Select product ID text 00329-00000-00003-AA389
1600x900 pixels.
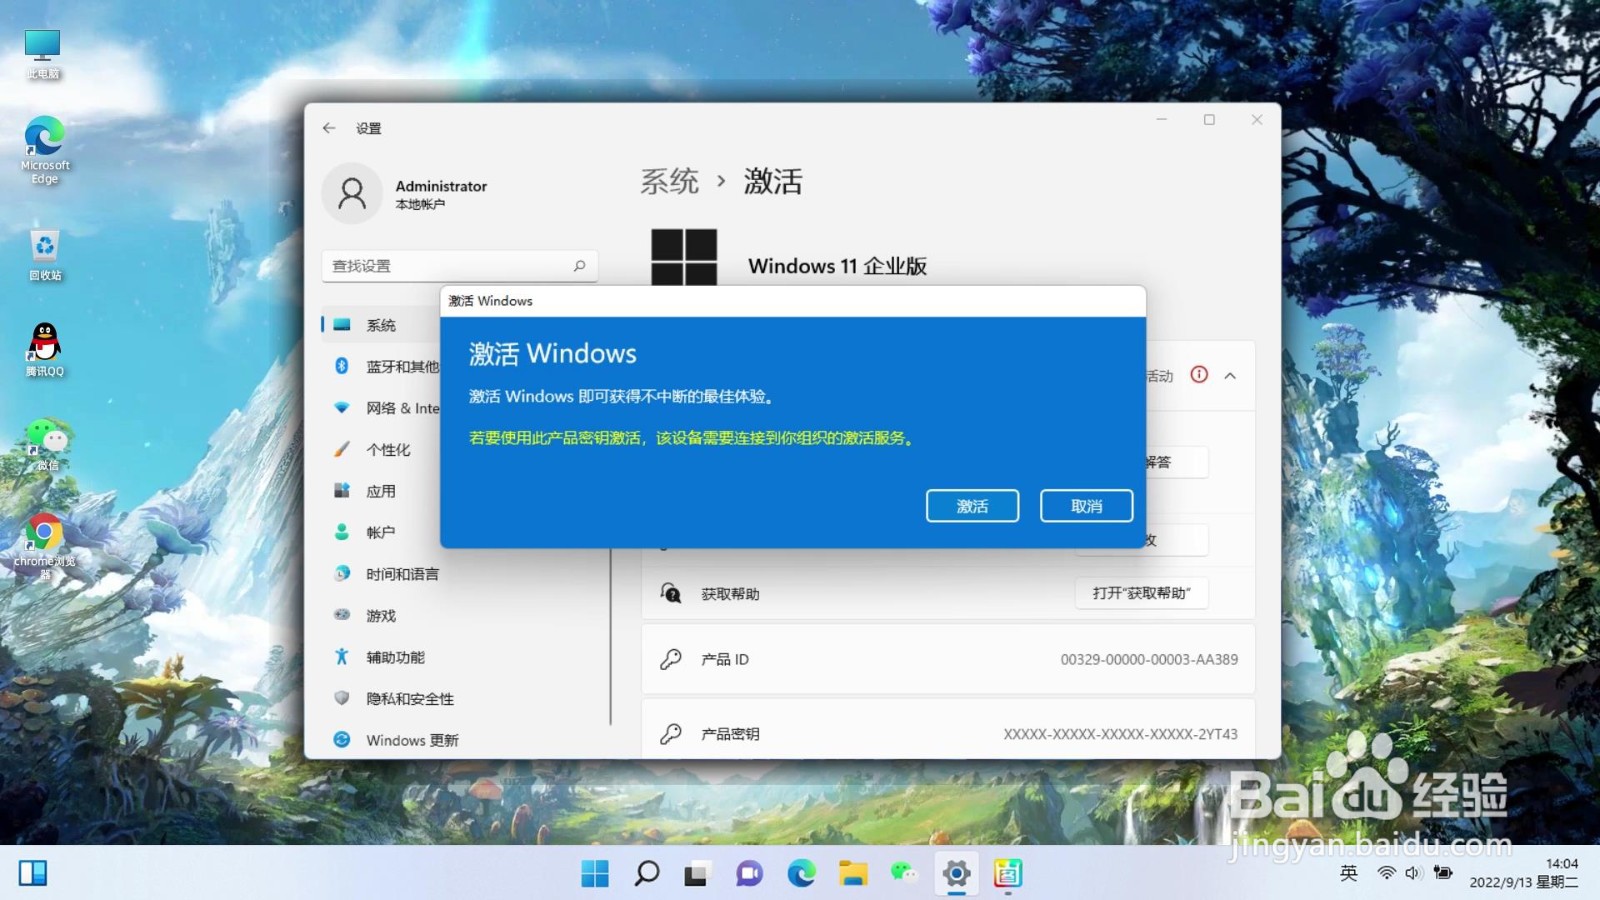[x=1149, y=659]
